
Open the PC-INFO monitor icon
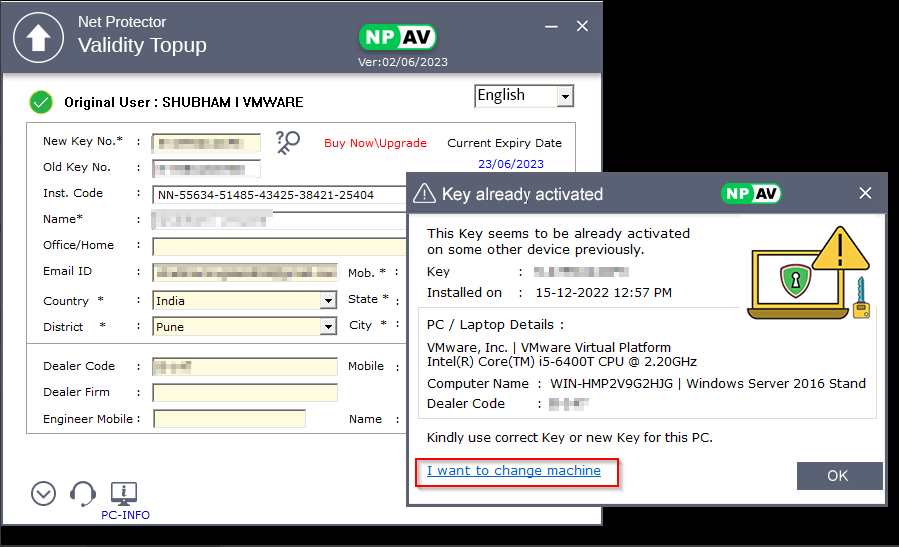[124, 493]
